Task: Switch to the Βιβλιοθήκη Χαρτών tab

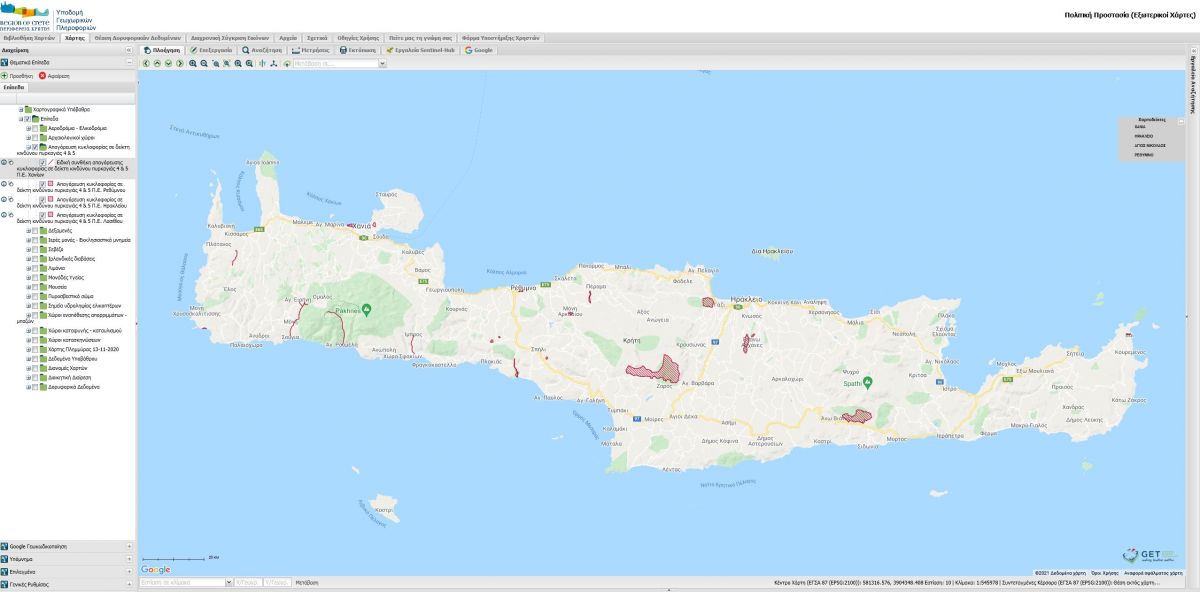Action: tap(30, 37)
